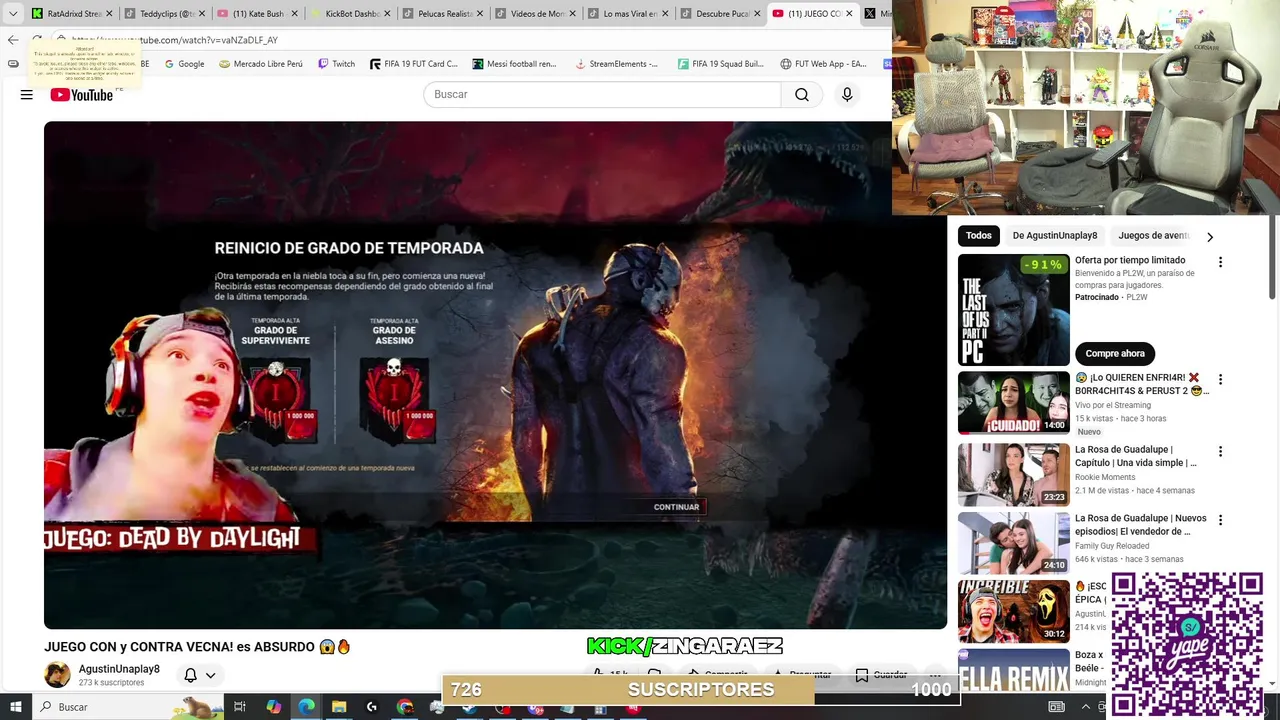Open the Google bookmark
The image size is (1280, 720).
pyautogui.click(x=184, y=64)
